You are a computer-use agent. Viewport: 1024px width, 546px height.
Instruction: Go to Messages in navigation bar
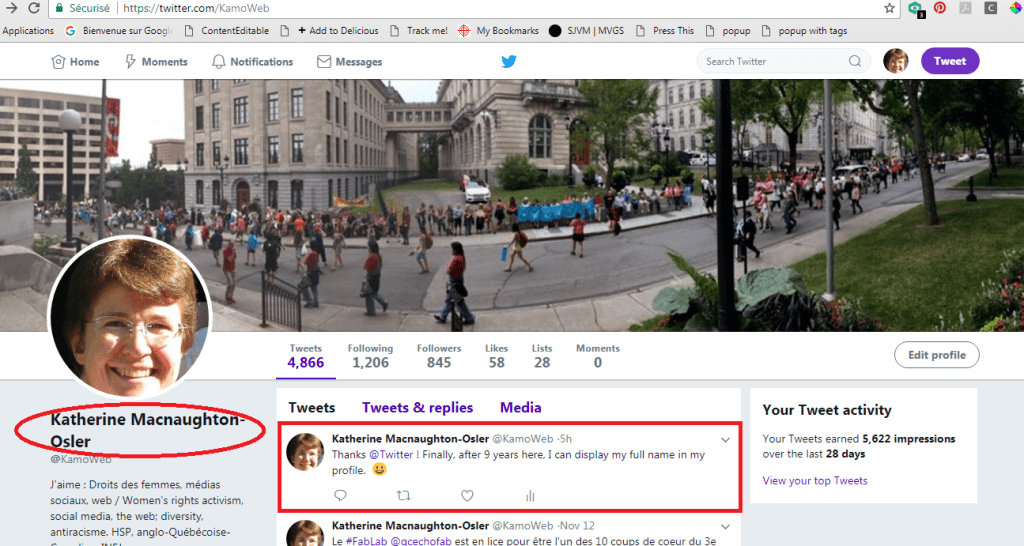(x=349, y=61)
